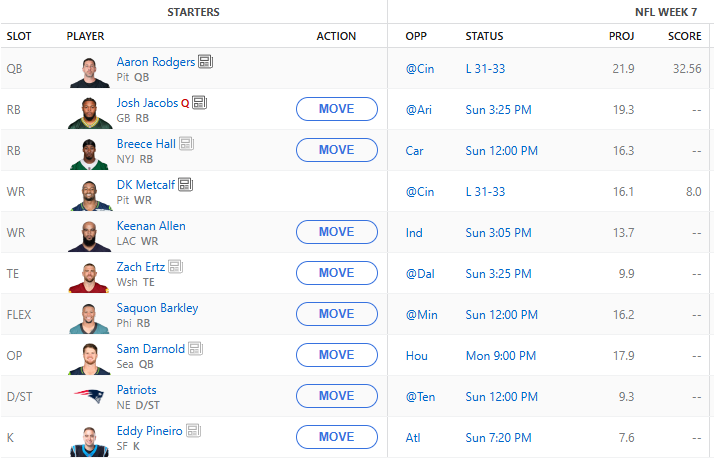Click Josh Jacobs' questionable Q injury tag
714x458 pixels.
(x=185, y=103)
